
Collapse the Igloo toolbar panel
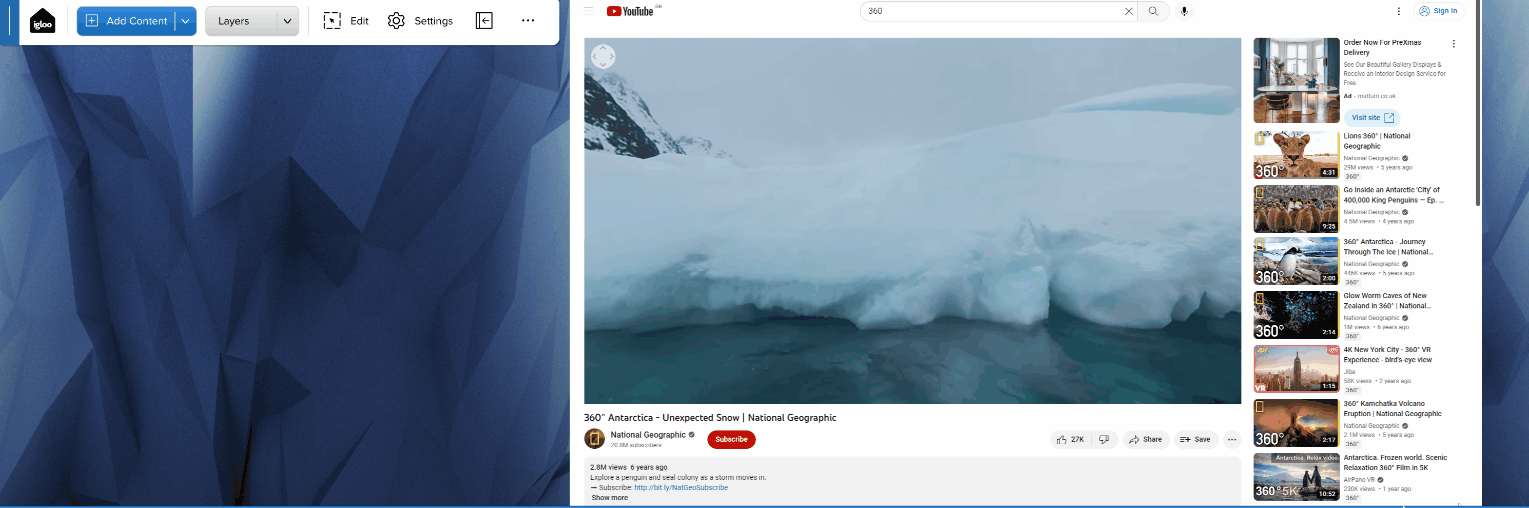[x=484, y=21]
